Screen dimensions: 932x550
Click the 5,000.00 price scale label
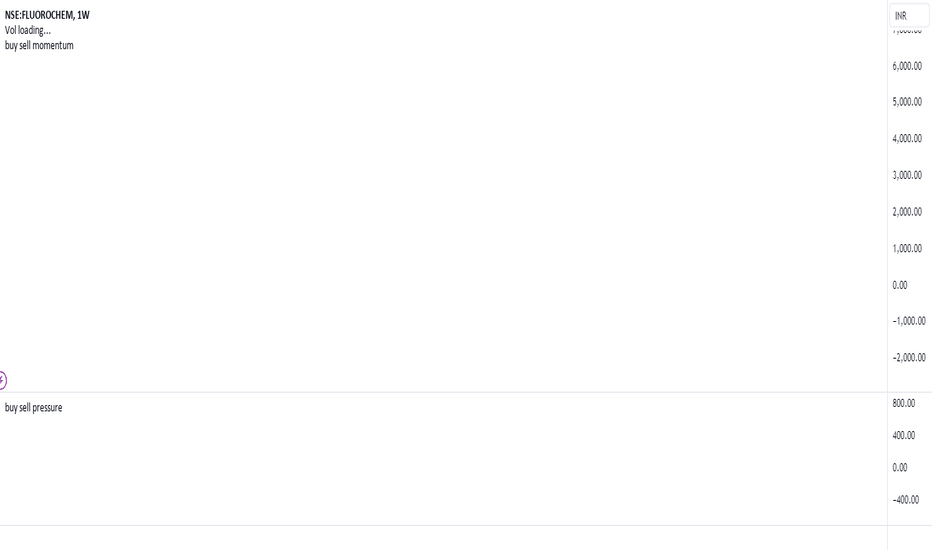point(907,102)
